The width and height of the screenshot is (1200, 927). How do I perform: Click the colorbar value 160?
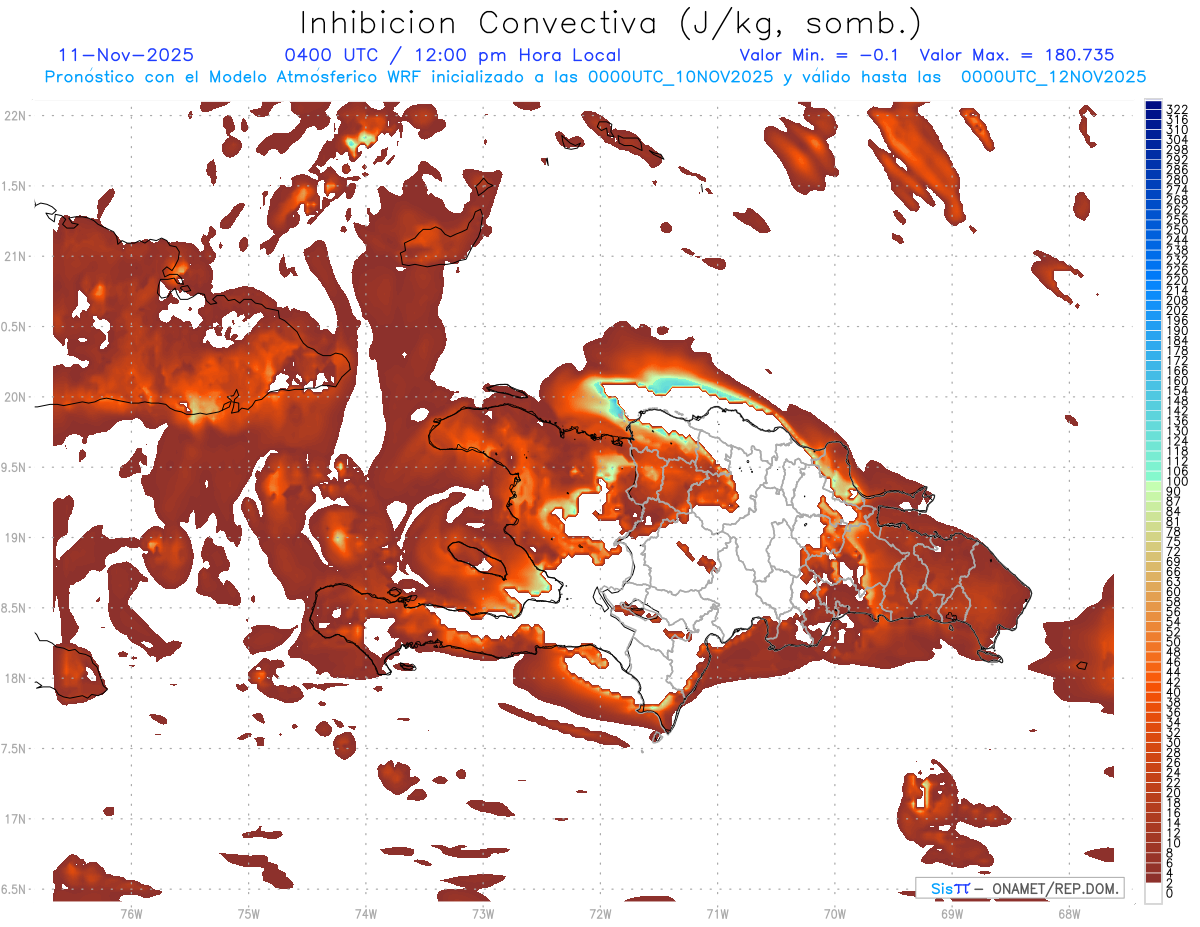click(1177, 381)
